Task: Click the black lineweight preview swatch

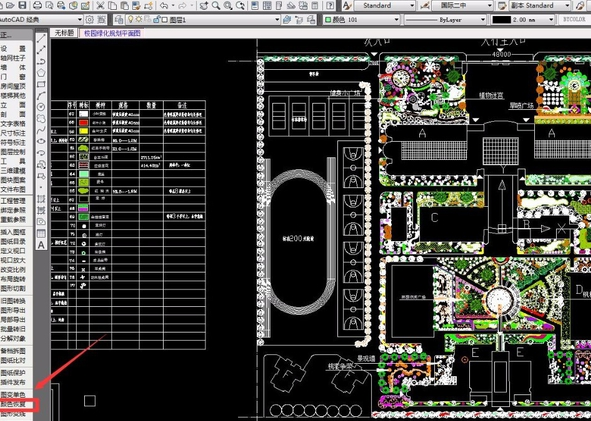Action: [501, 20]
